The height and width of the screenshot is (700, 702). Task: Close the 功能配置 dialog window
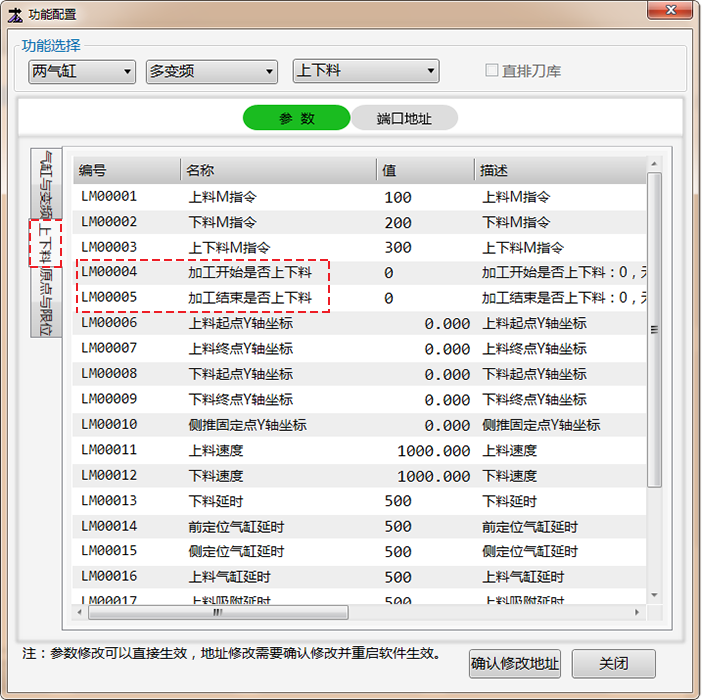[x=670, y=10]
